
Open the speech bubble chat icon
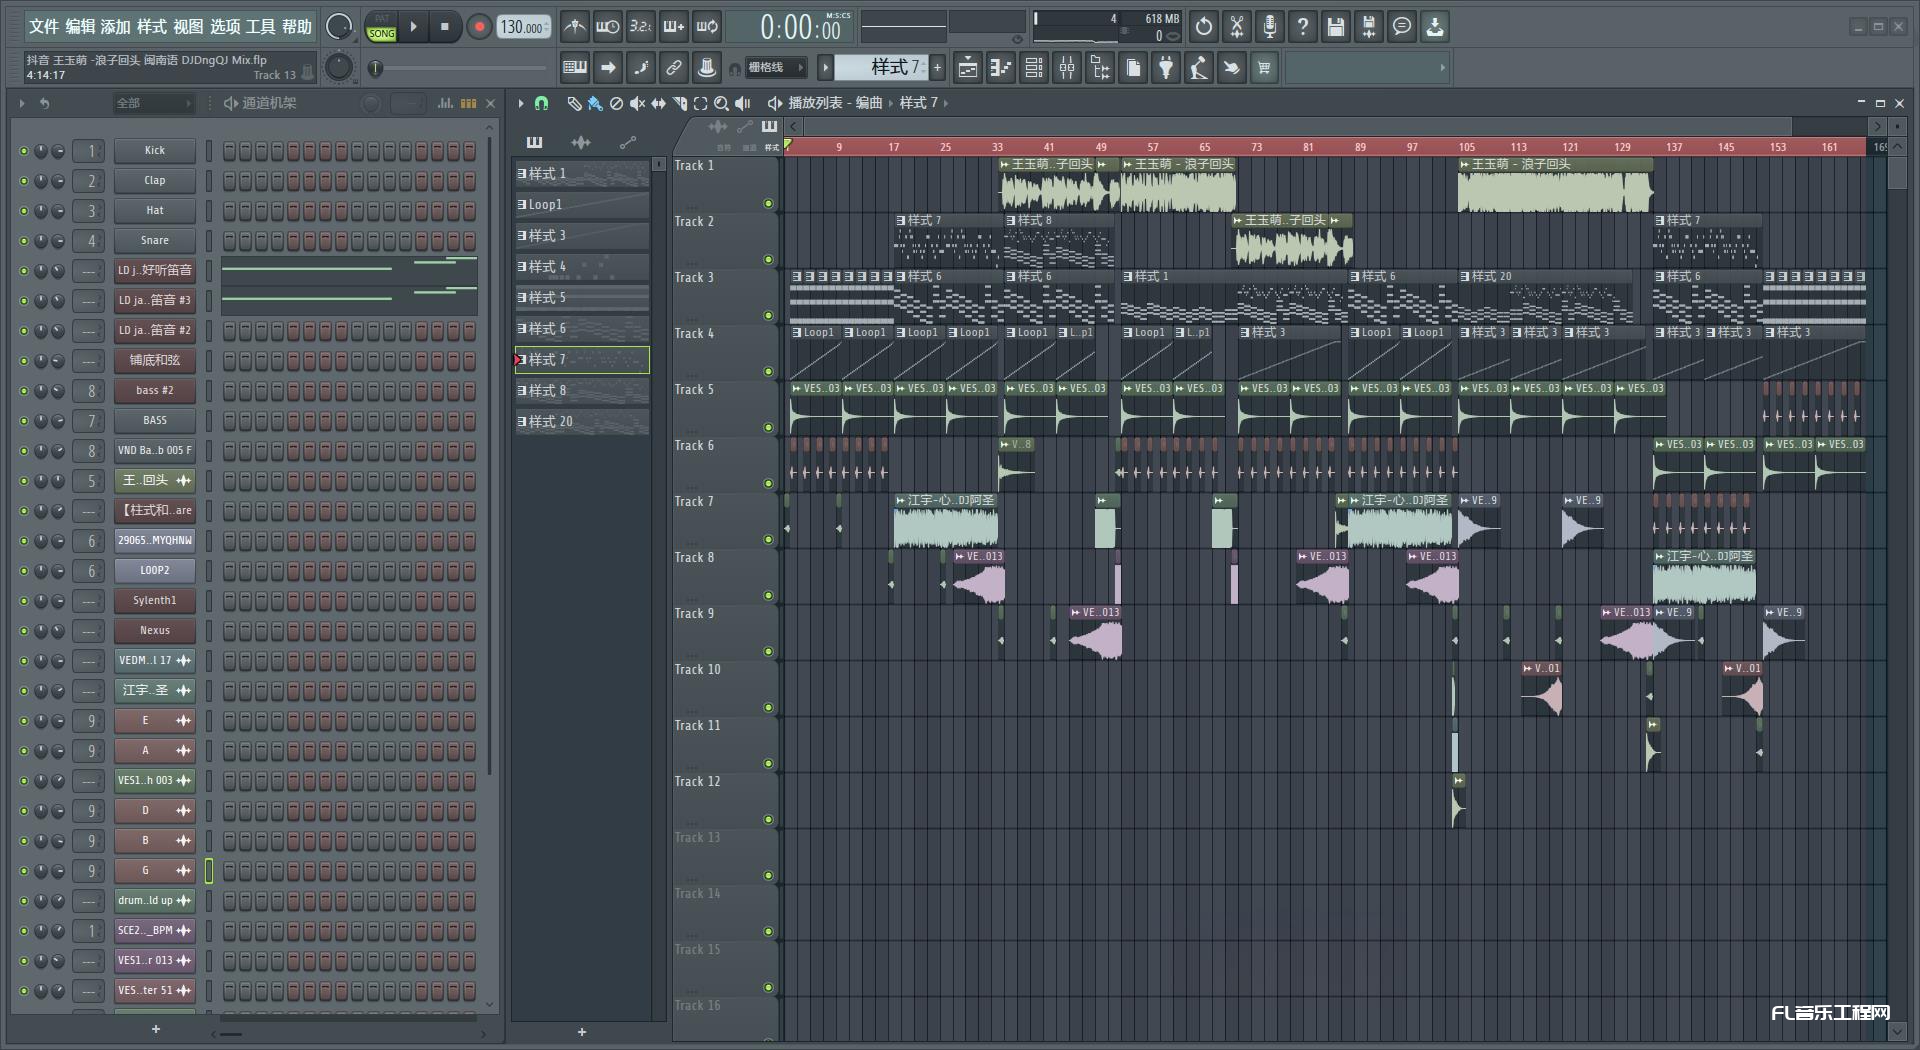(1402, 27)
